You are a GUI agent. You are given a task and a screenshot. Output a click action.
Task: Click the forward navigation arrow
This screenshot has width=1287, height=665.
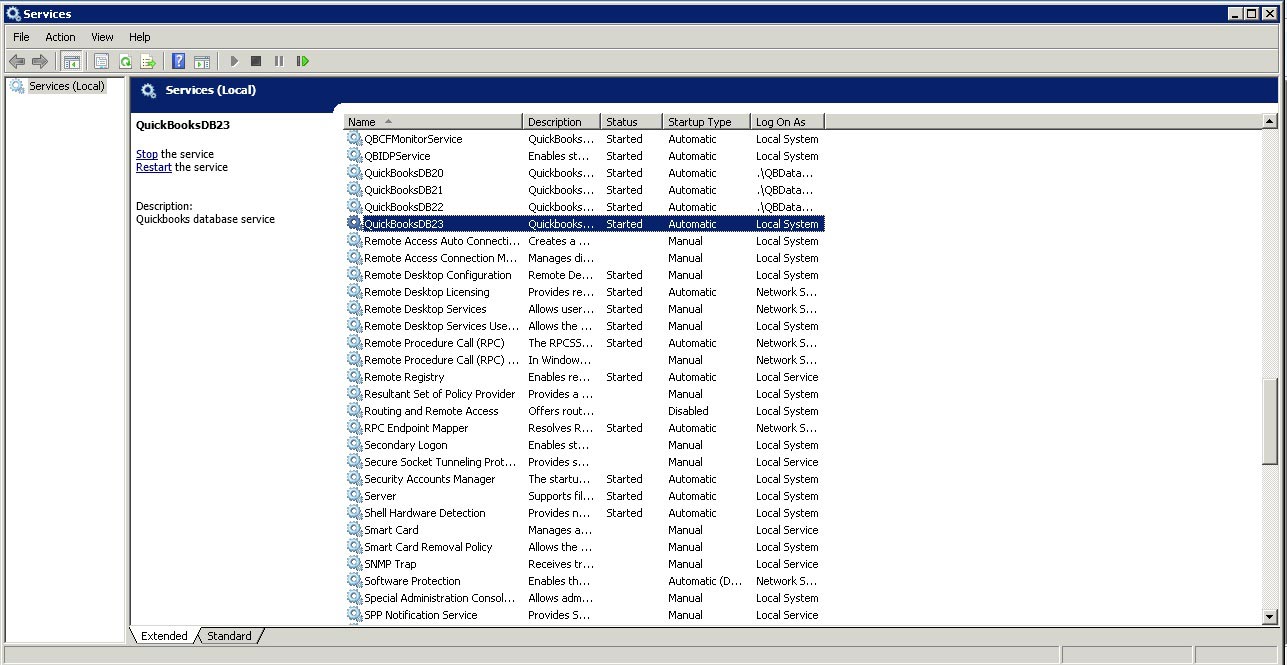pos(39,61)
